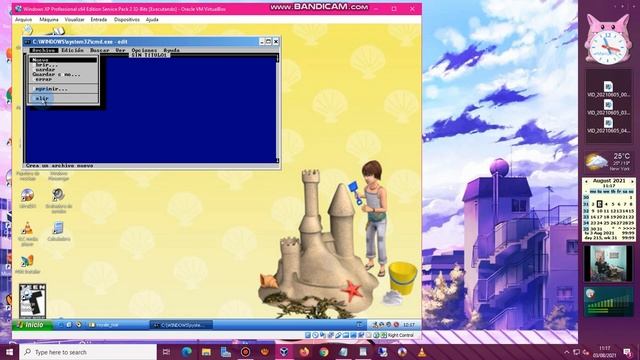The height and width of the screenshot is (360, 640).
Task: Open VLC cone icon on the taskbar
Action: point(422,352)
